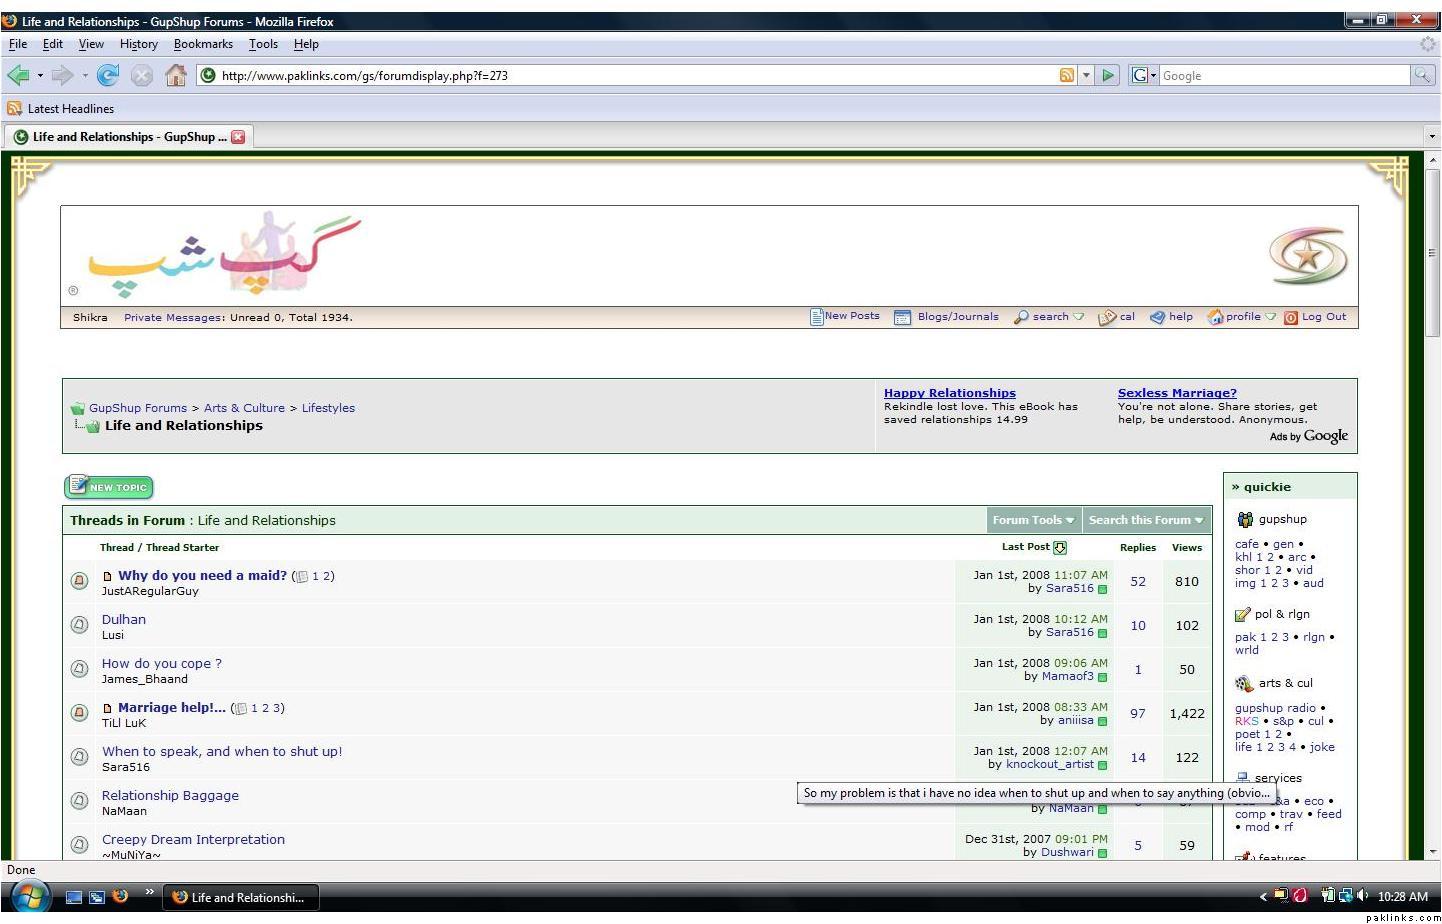Click the Home toolbar icon
Image resolution: width=1442 pixels, height=924 pixels.
click(176, 75)
